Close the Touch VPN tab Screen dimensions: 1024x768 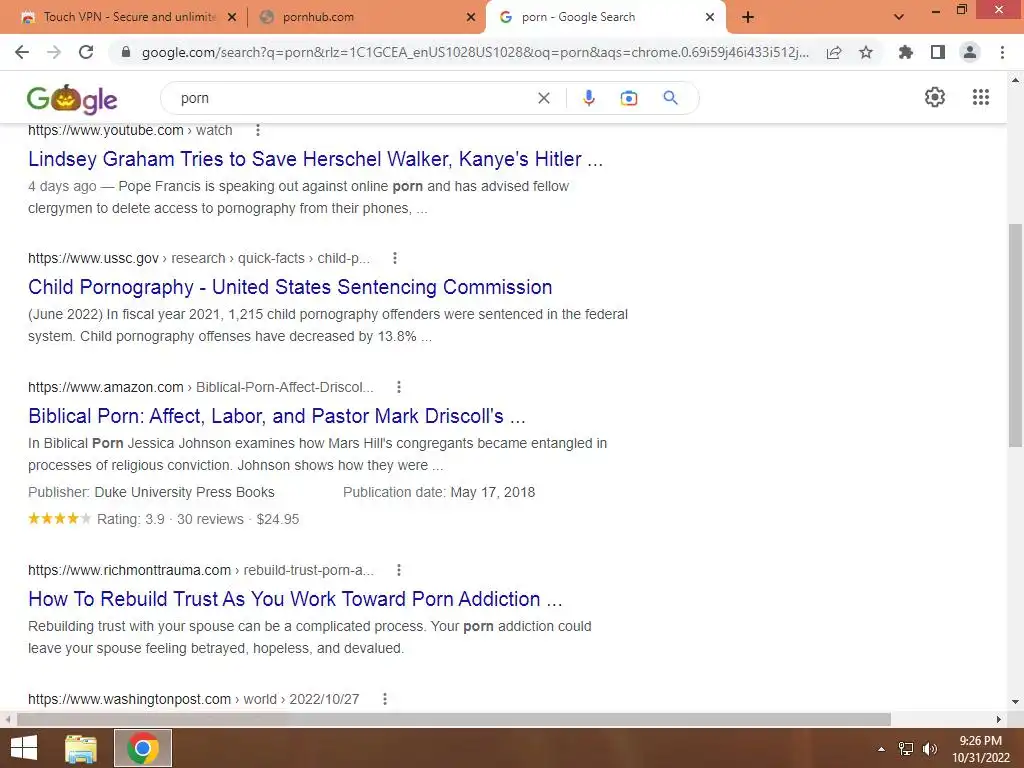[232, 17]
